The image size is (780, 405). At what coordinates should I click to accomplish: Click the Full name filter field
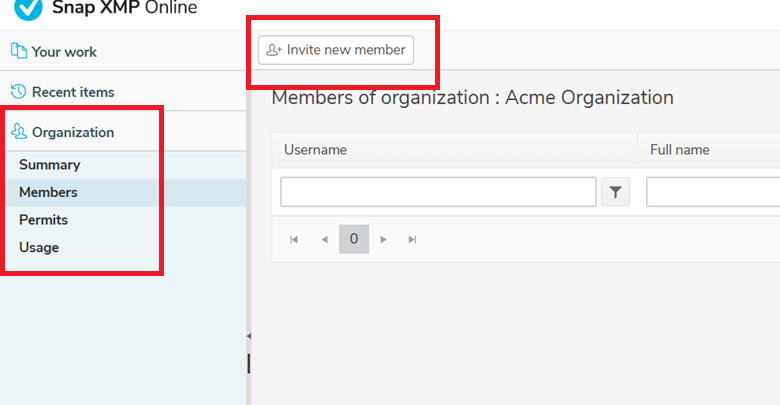coord(713,192)
